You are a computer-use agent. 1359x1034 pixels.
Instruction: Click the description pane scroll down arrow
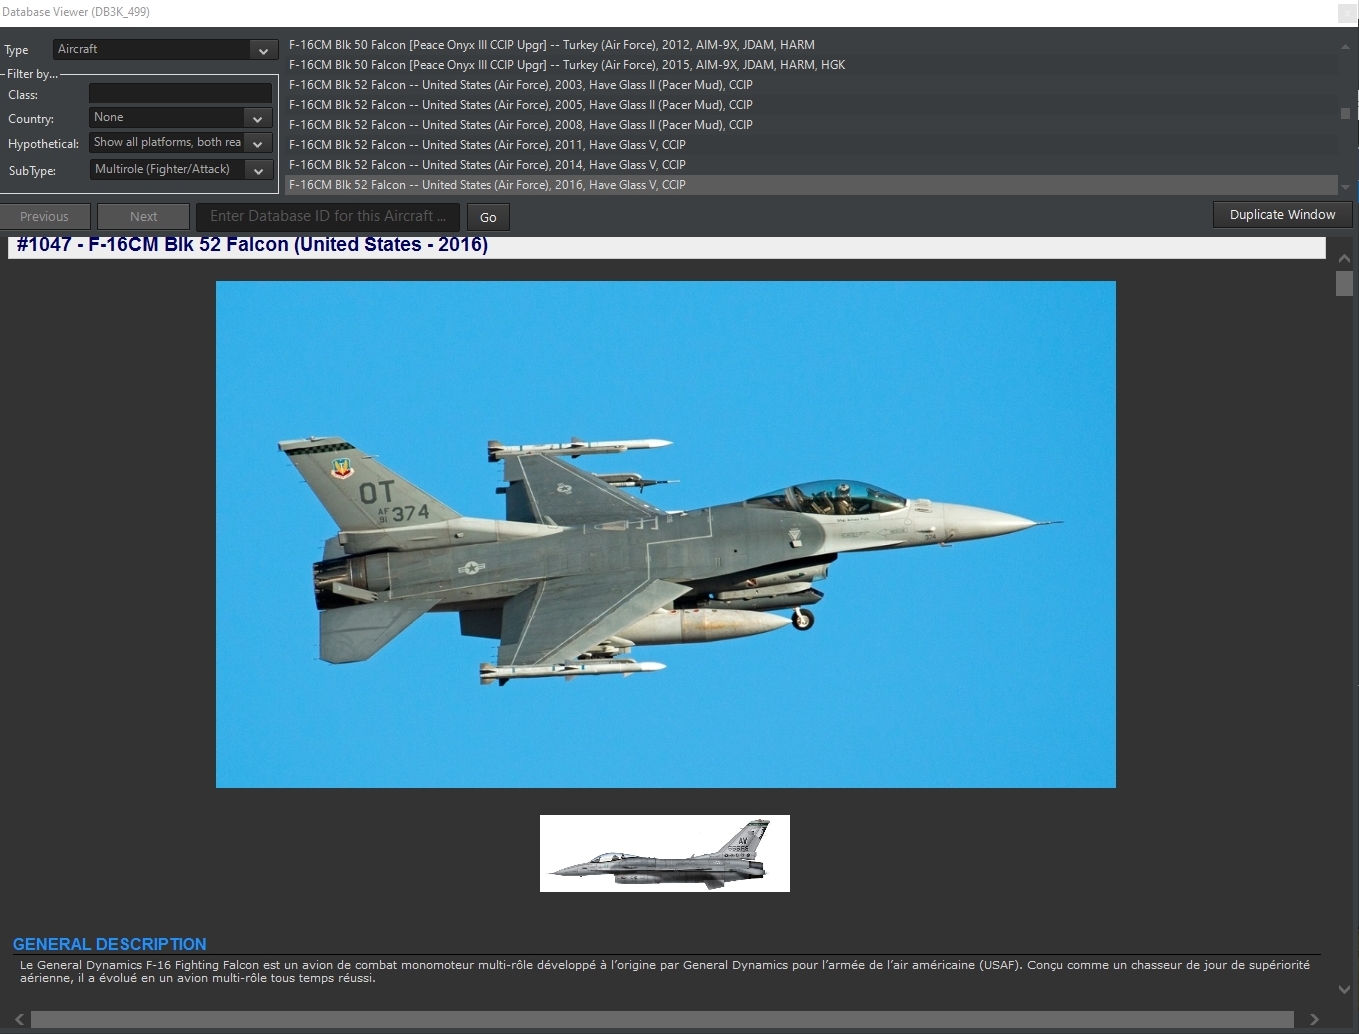pyautogui.click(x=1344, y=989)
